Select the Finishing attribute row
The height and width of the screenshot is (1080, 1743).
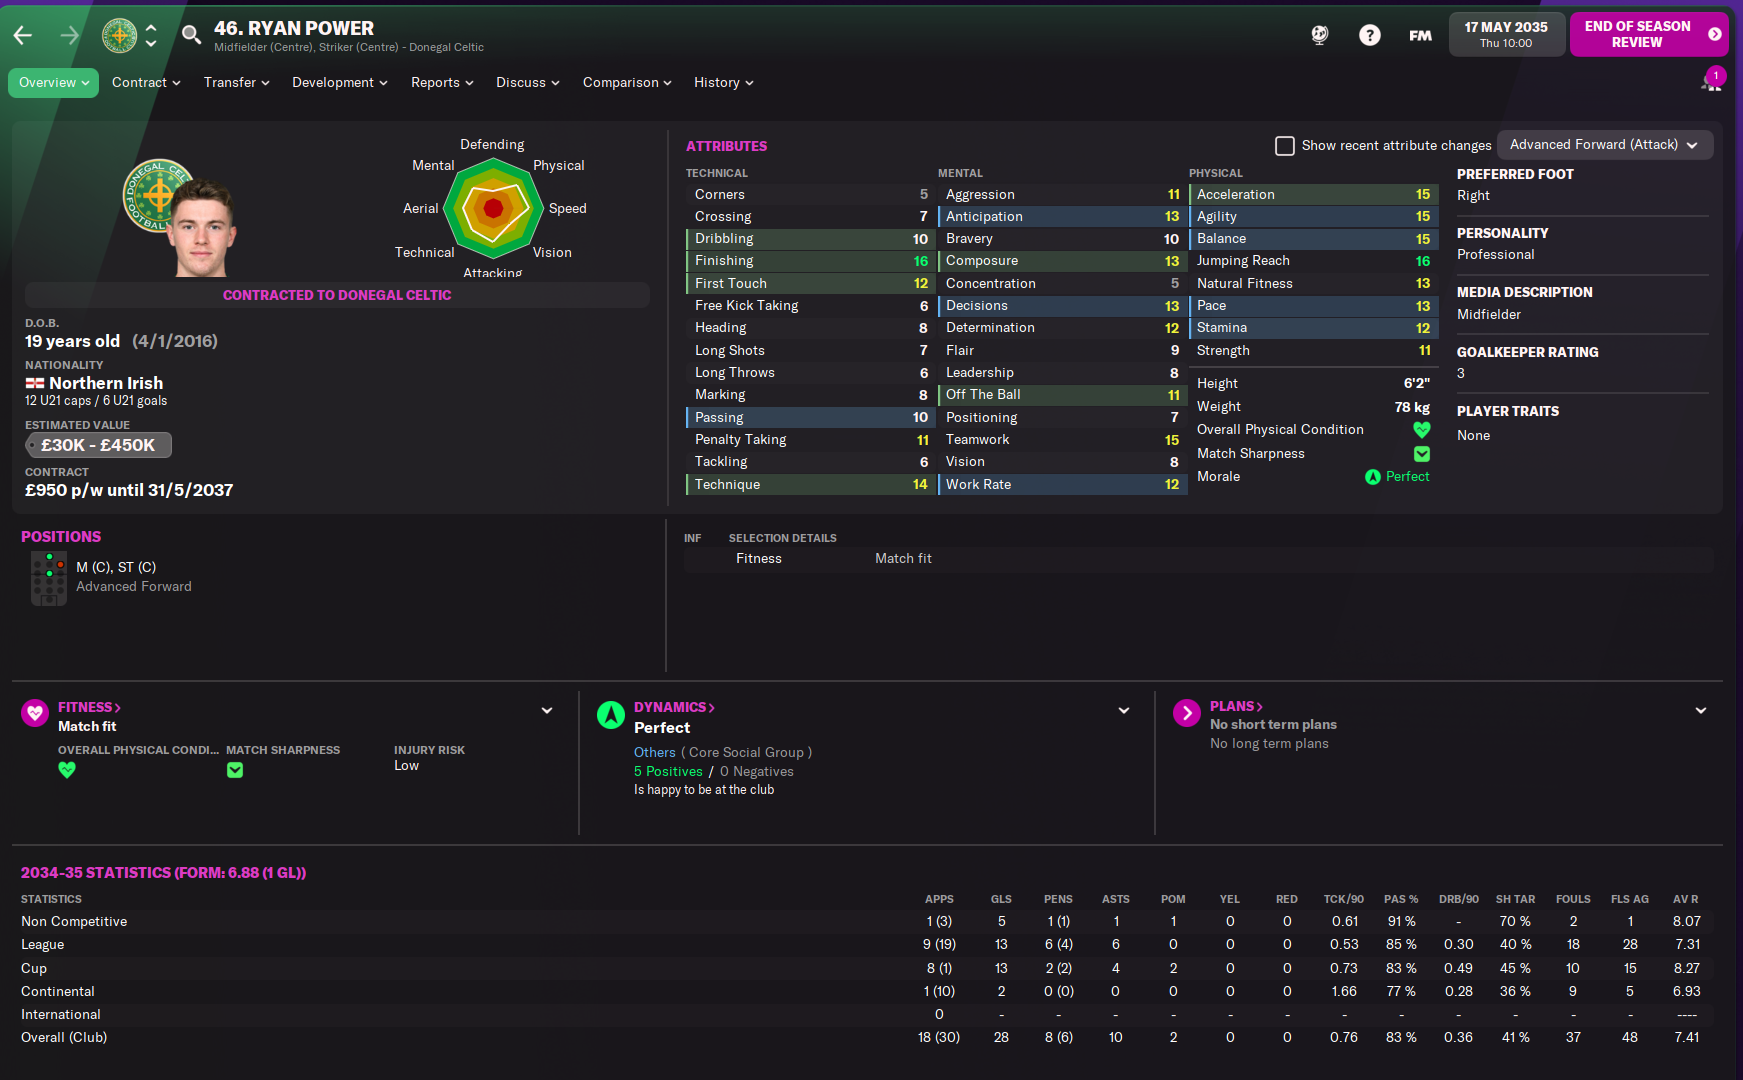pos(811,261)
